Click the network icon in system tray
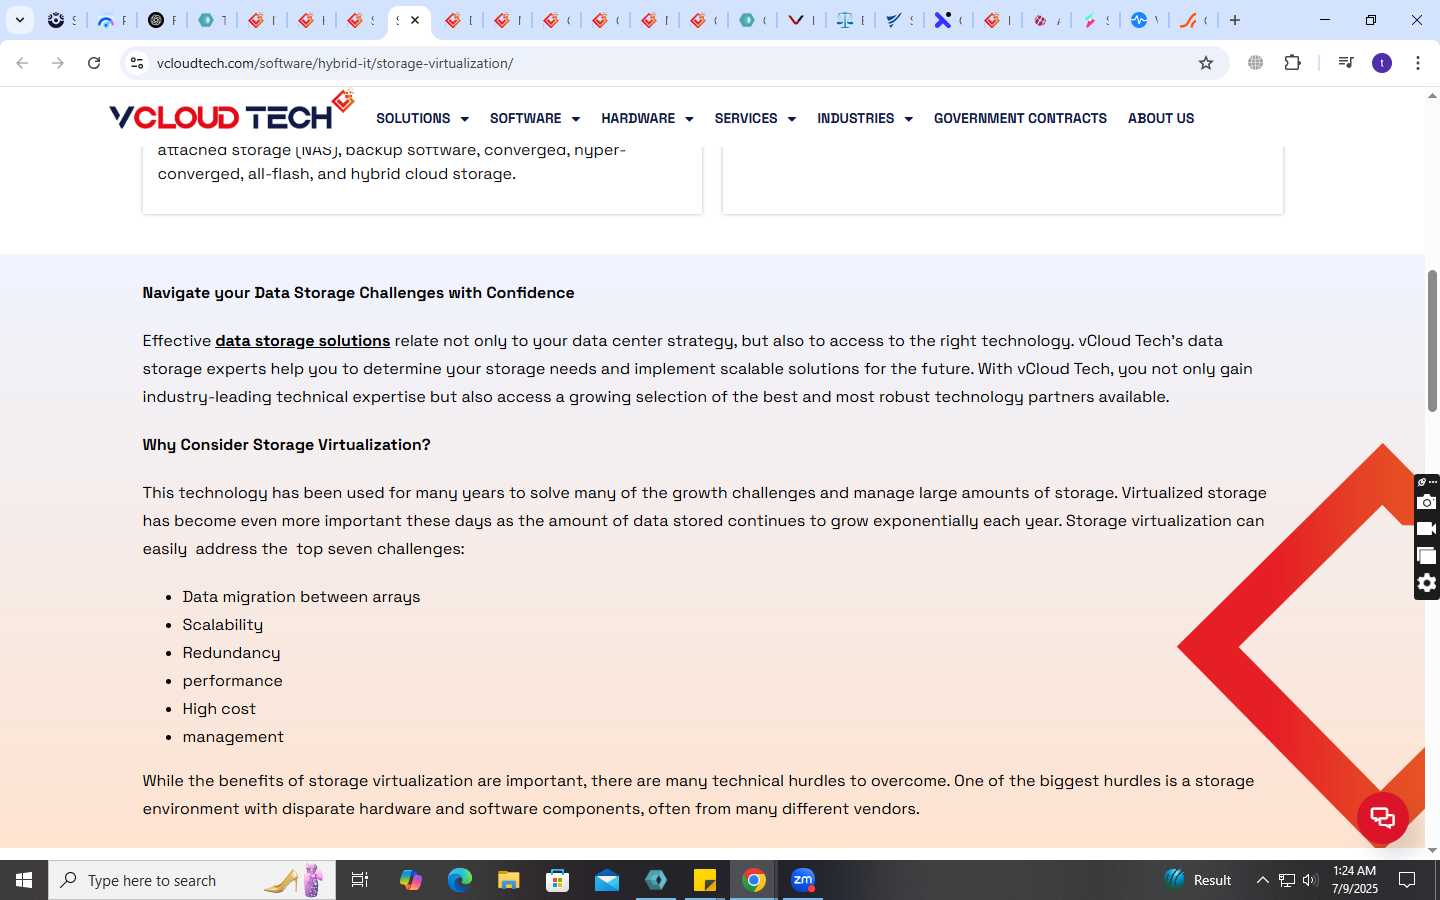 coord(1287,880)
